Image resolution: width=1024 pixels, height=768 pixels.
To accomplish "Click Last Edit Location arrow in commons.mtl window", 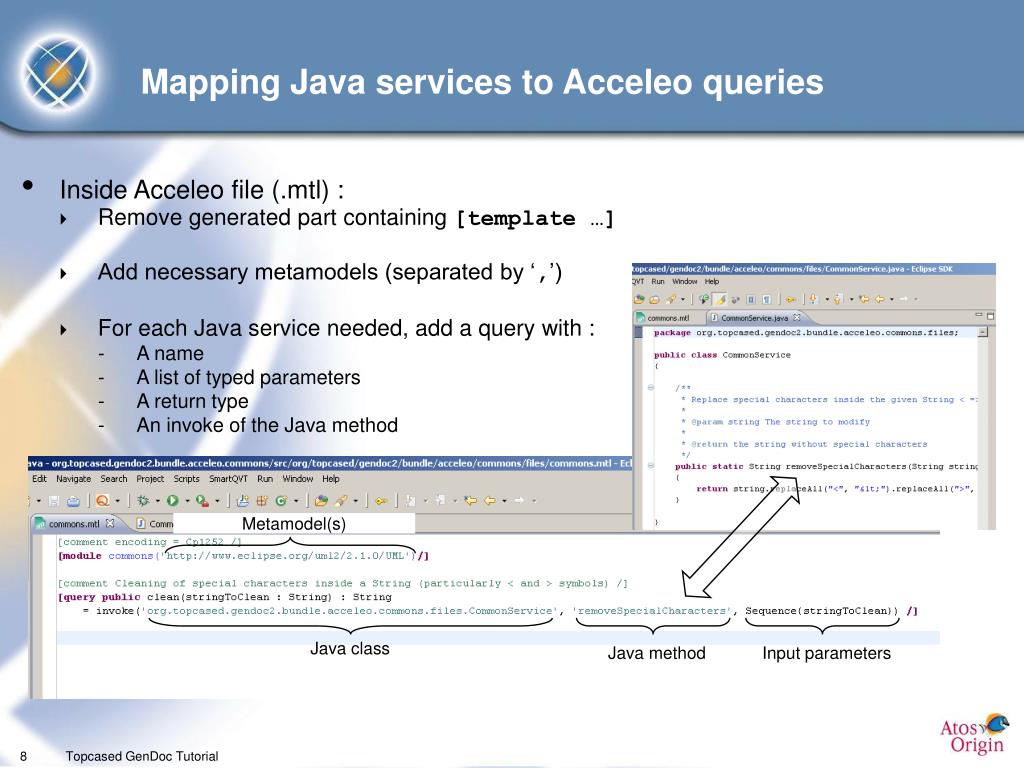I will [x=471, y=500].
